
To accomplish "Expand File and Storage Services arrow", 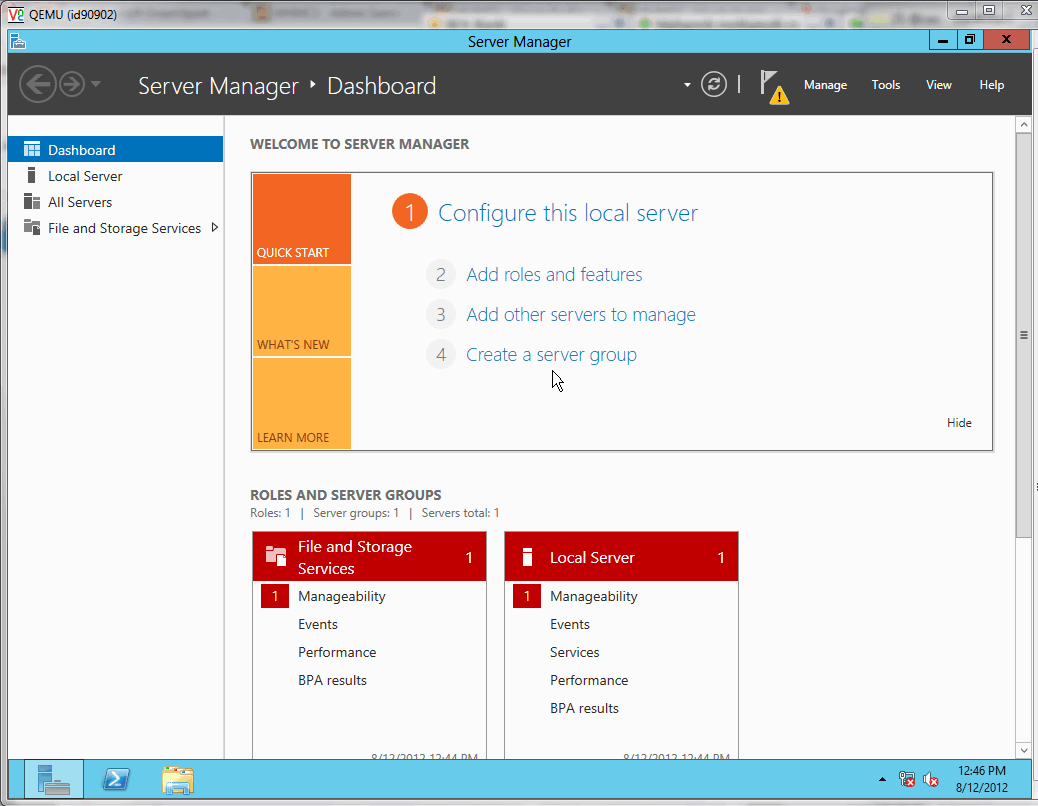I will 214,228.
